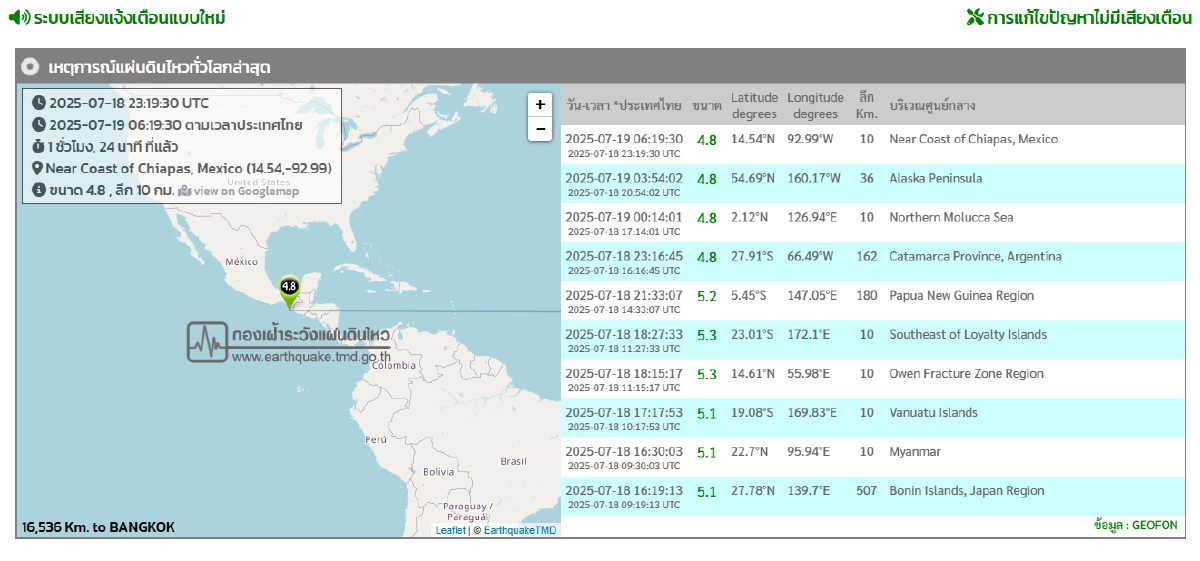Click the 2025-07-19 03:54:02 timestamp

point(624,178)
